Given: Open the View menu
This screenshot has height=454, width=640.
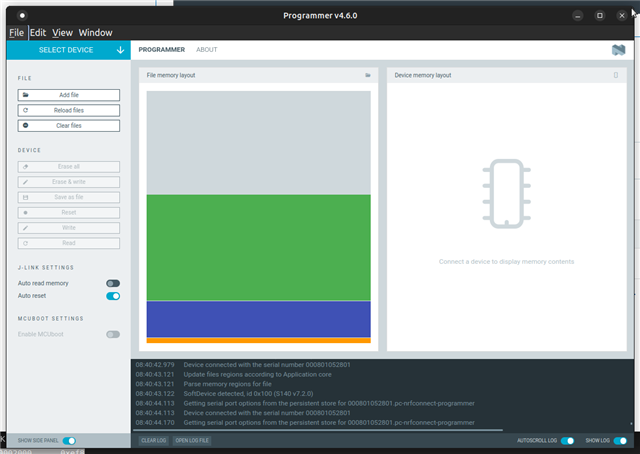Looking at the screenshot, I should 62,33.
